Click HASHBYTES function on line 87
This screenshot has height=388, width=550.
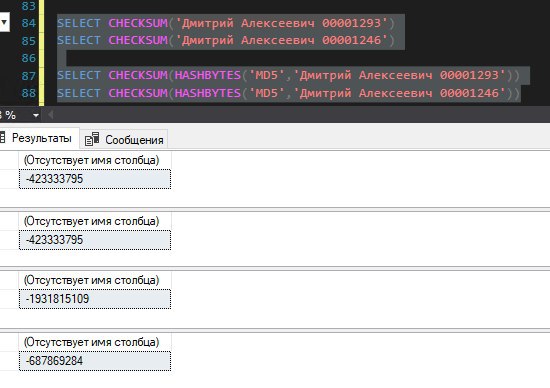(208, 75)
